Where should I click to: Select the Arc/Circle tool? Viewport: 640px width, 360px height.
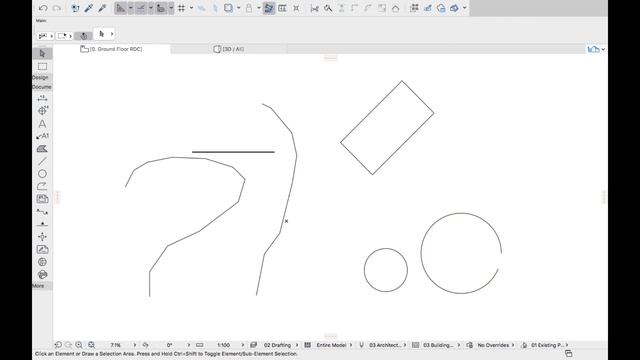point(42,174)
